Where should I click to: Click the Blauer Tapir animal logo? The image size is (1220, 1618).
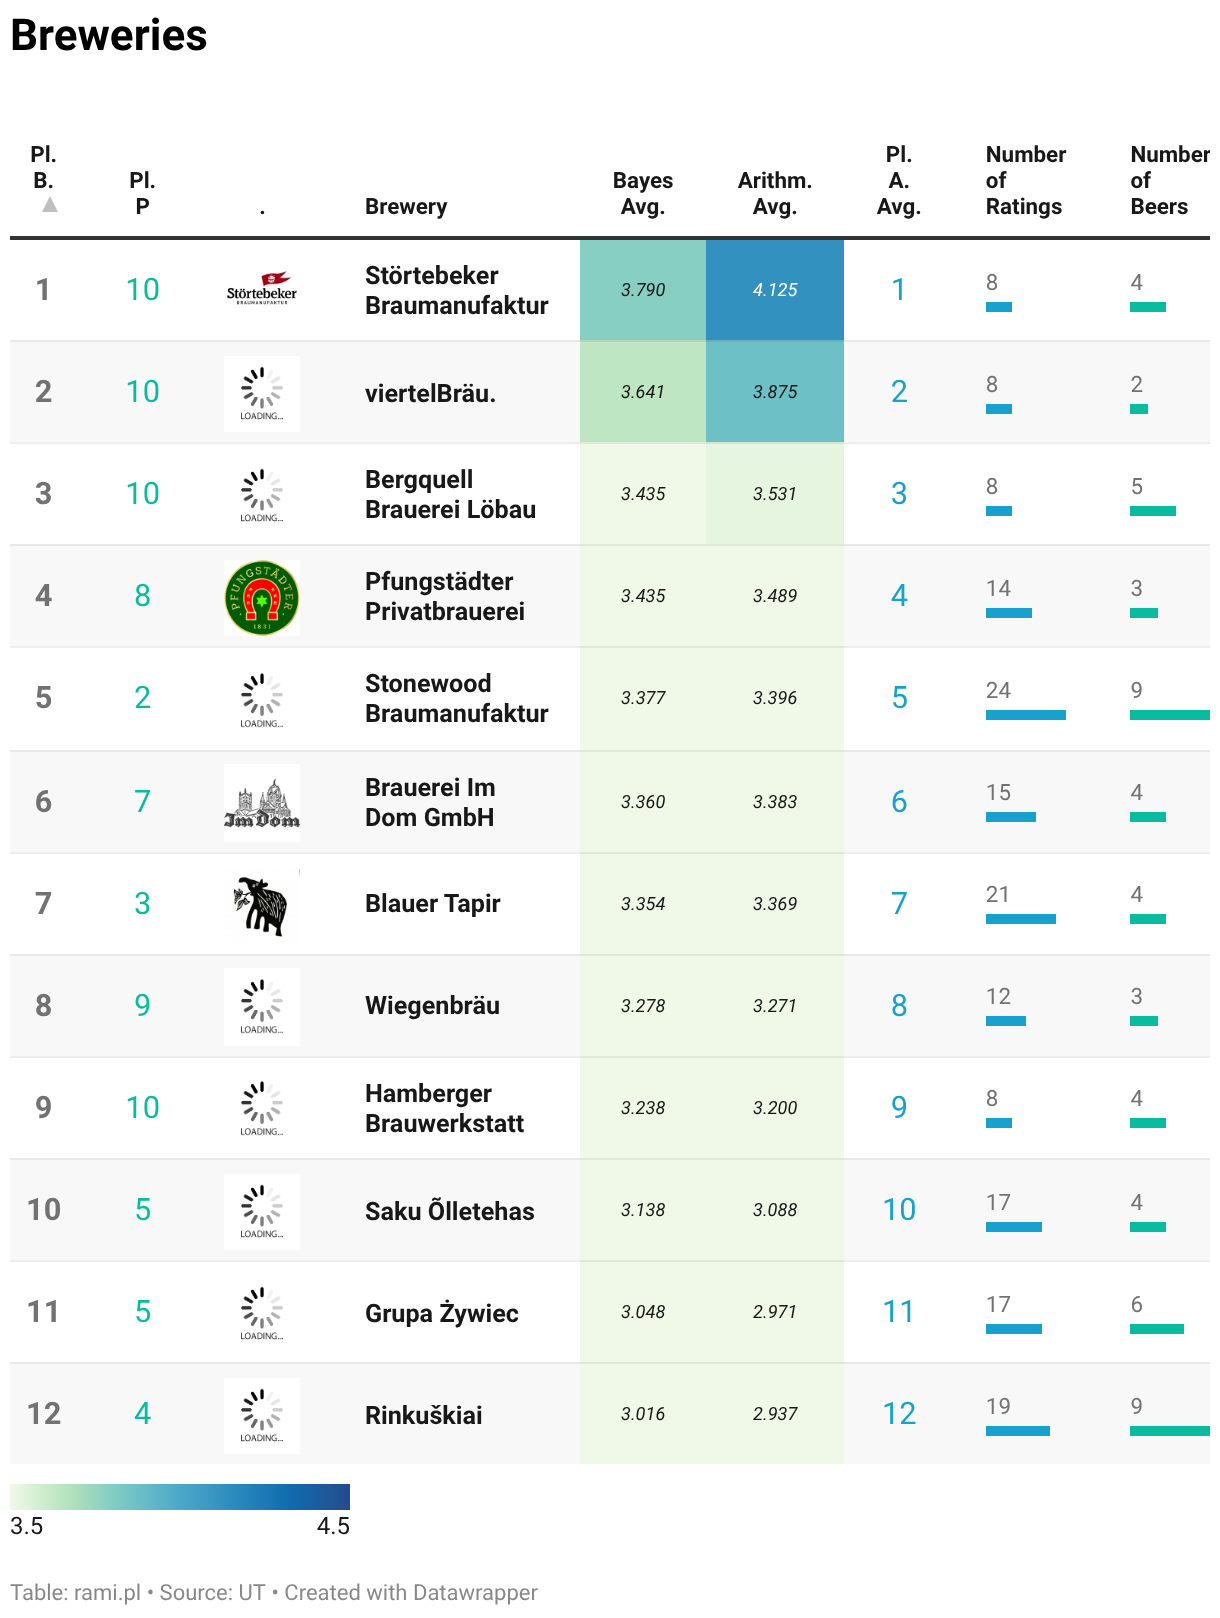[x=262, y=906]
